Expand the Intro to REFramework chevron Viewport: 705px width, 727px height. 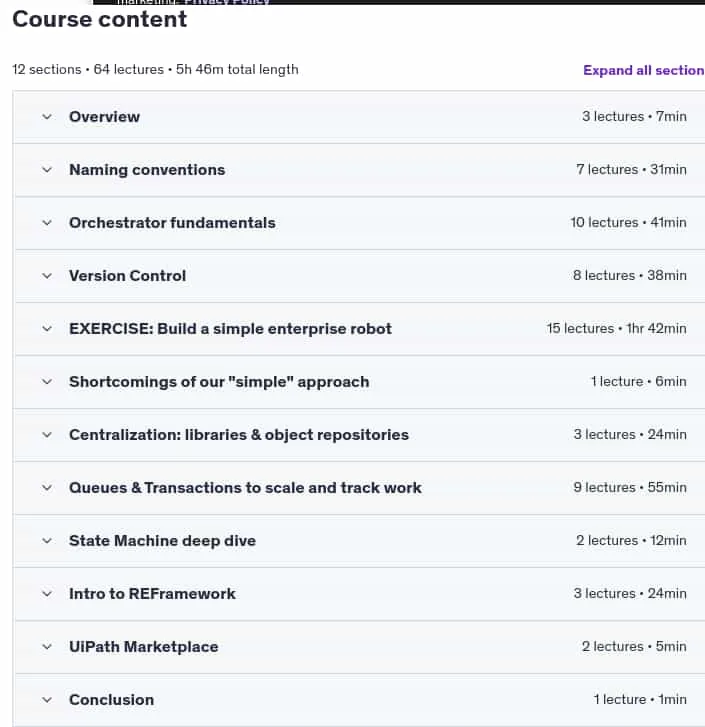pos(47,593)
